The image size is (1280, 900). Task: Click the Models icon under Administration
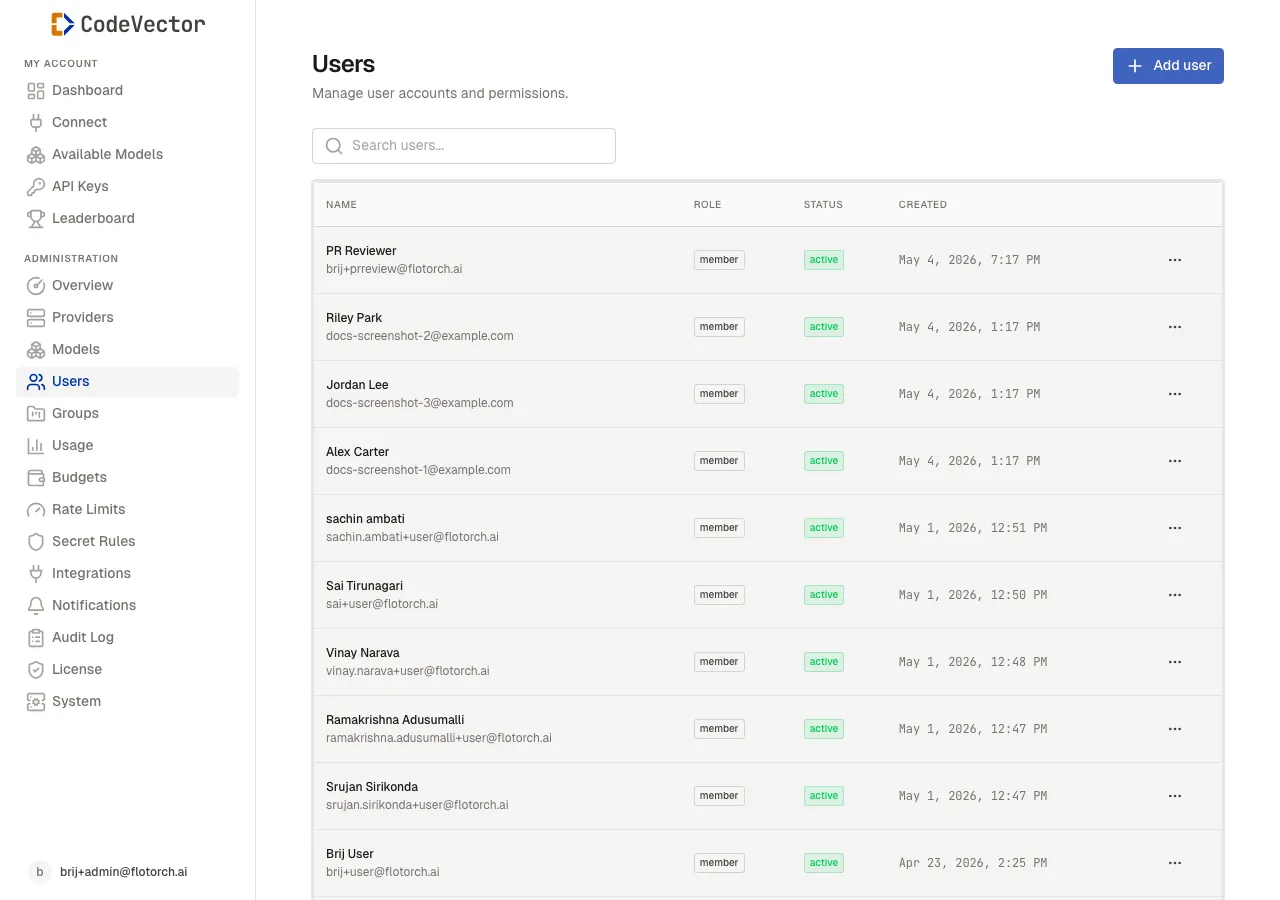pyautogui.click(x=36, y=350)
